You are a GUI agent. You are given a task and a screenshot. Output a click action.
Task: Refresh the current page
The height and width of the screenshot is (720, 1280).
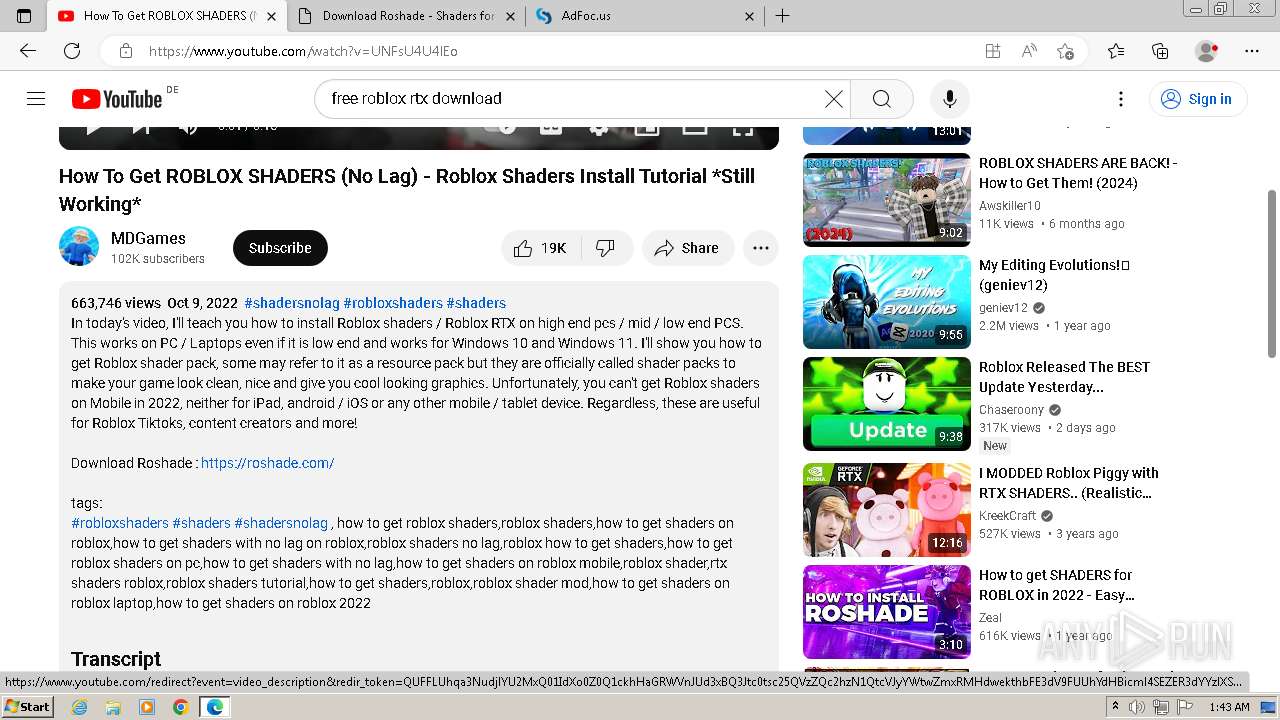point(72,50)
